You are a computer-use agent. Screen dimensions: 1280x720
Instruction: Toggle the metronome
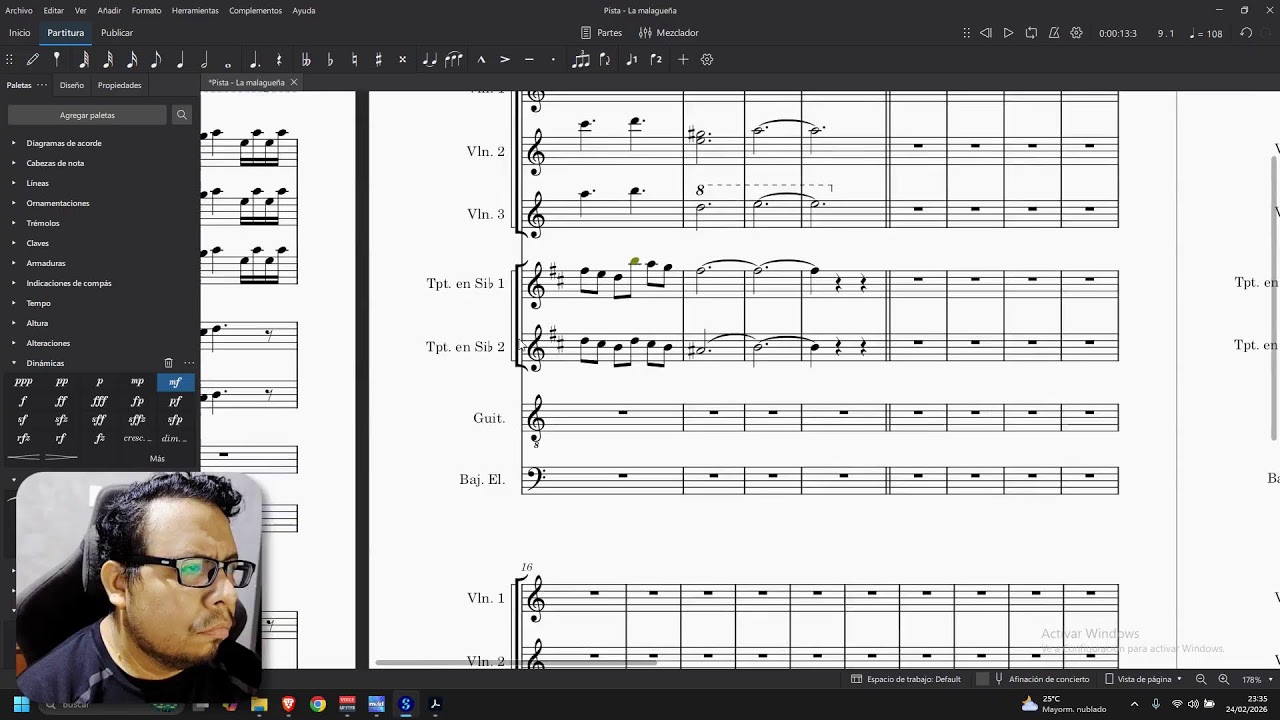[1054, 33]
